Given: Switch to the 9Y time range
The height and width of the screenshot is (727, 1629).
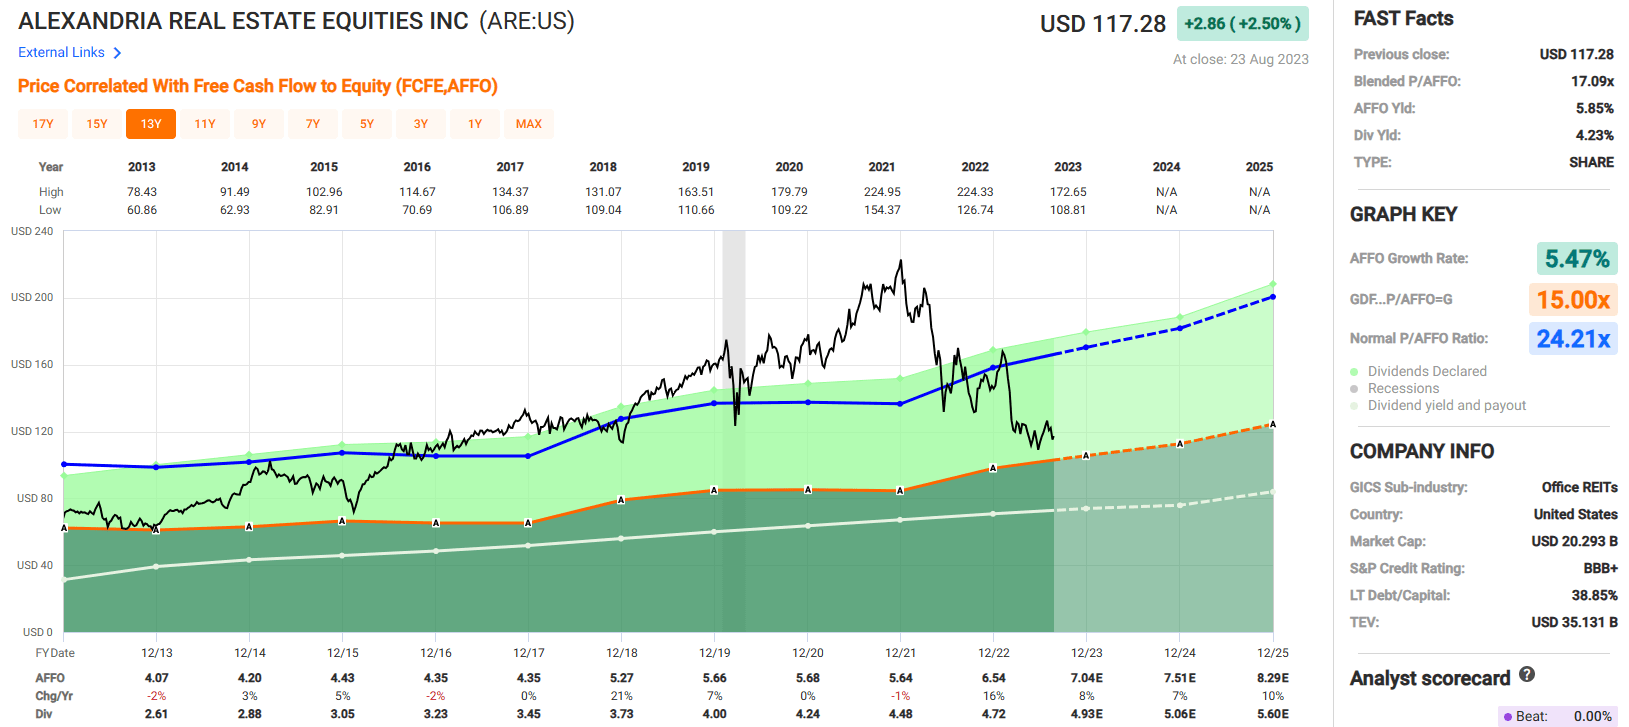Looking at the screenshot, I should 259,124.
